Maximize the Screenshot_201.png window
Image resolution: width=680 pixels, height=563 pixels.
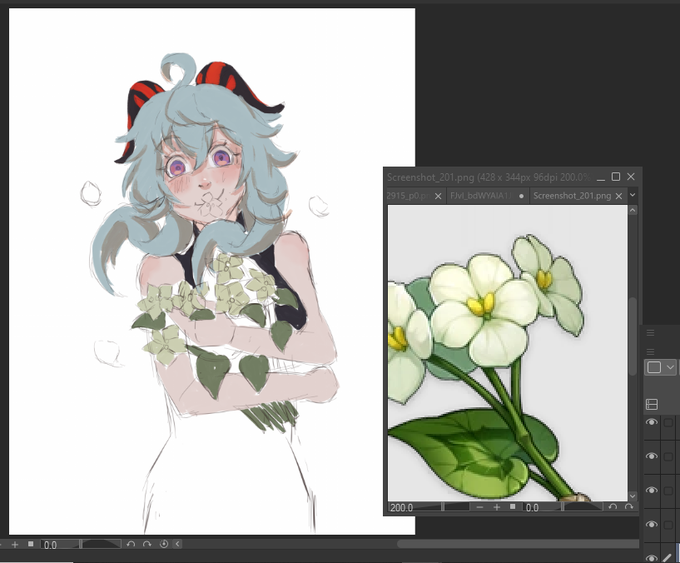[x=615, y=177]
